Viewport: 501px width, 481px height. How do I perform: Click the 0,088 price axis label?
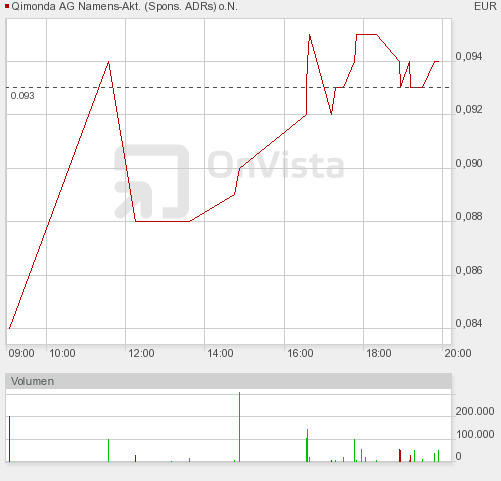[x=469, y=216]
